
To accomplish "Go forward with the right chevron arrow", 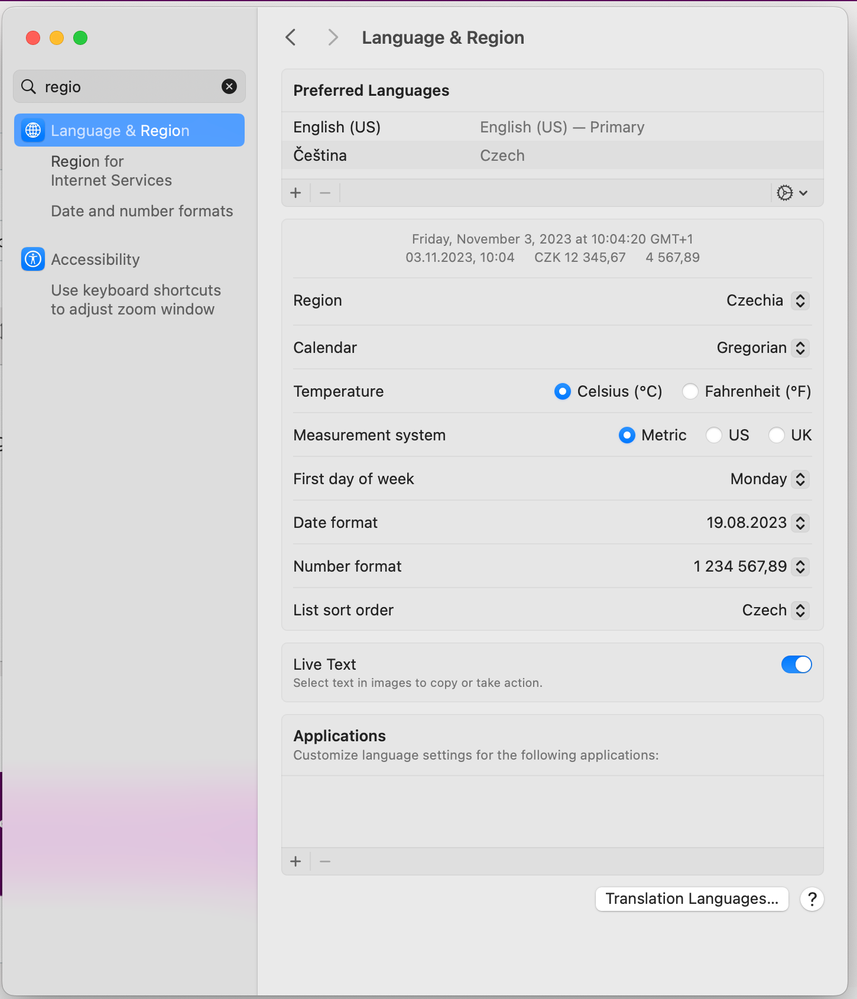I will tap(333, 38).
